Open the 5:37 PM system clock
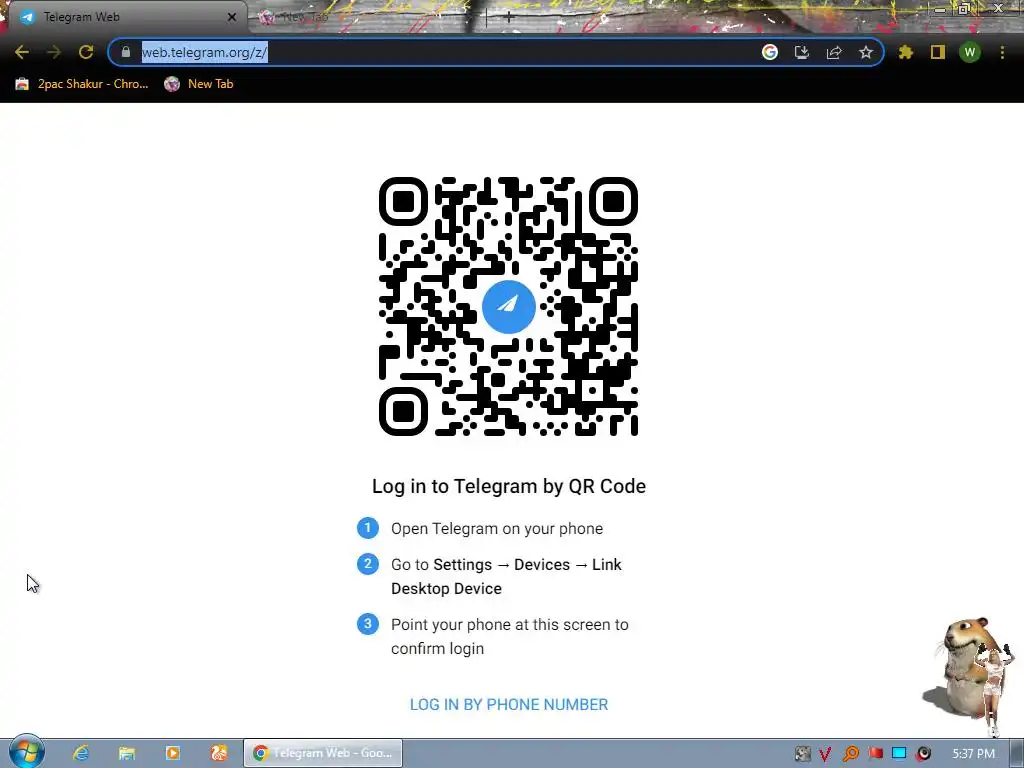The width and height of the screenshot is (1024, 768). 973,754
